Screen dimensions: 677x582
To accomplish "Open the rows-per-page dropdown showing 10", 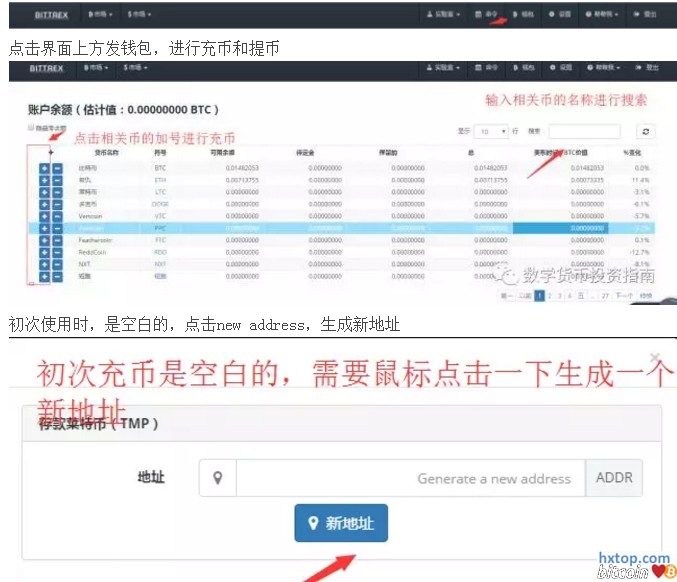I will 491,131.
